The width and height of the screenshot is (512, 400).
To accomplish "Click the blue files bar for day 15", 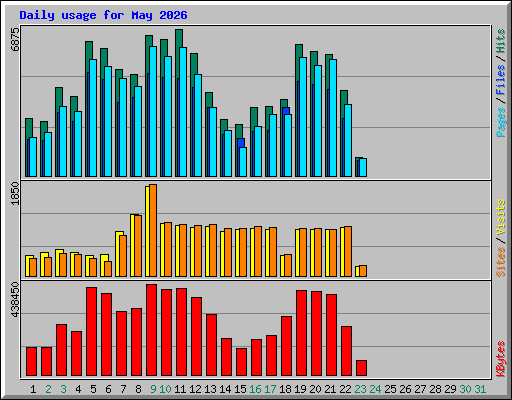I will (x=241, y=143).
